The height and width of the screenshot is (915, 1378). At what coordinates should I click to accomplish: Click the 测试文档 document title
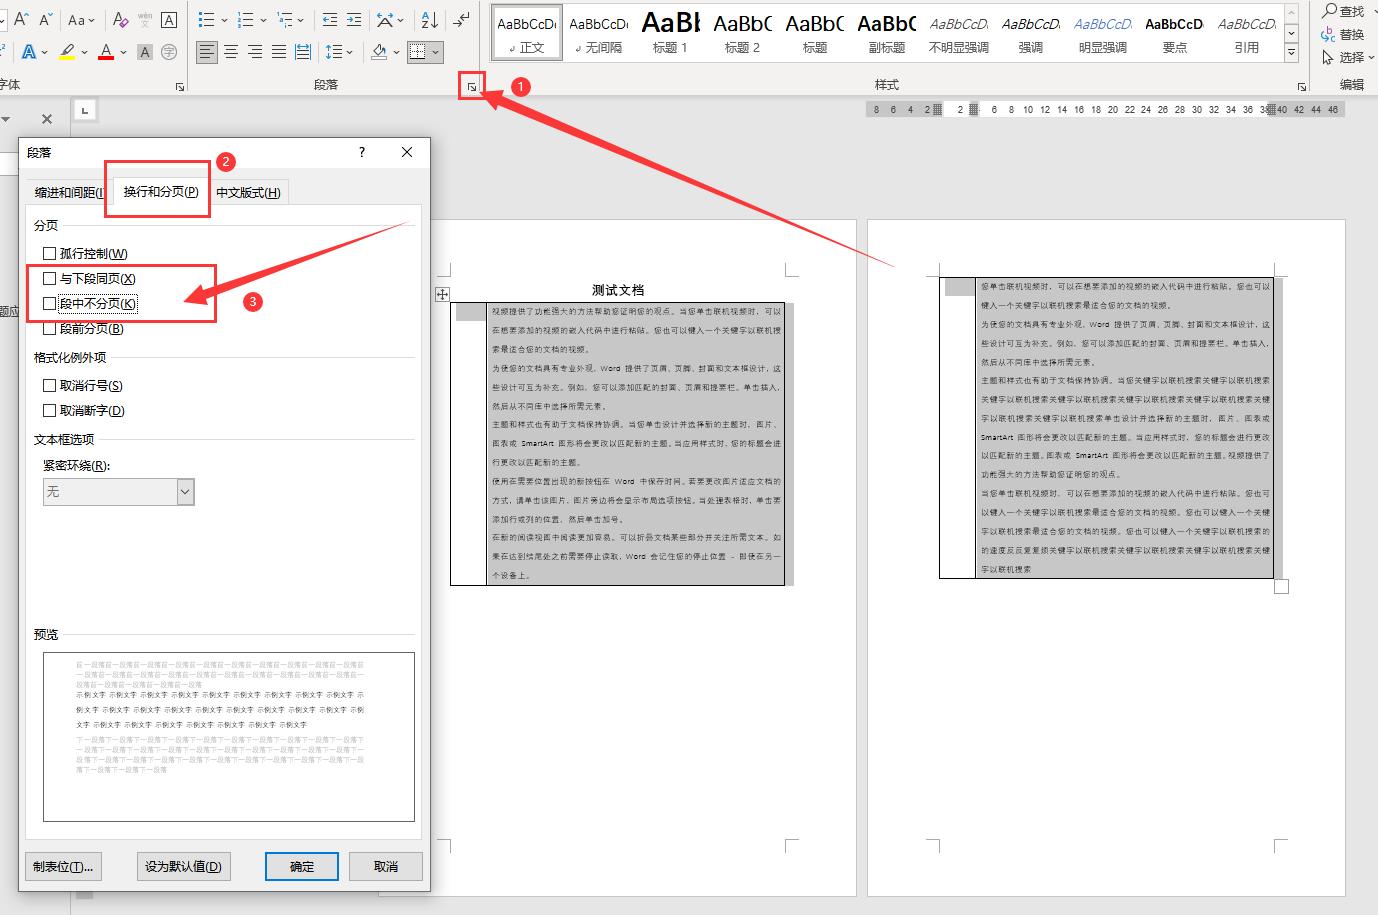click(618, 290)
